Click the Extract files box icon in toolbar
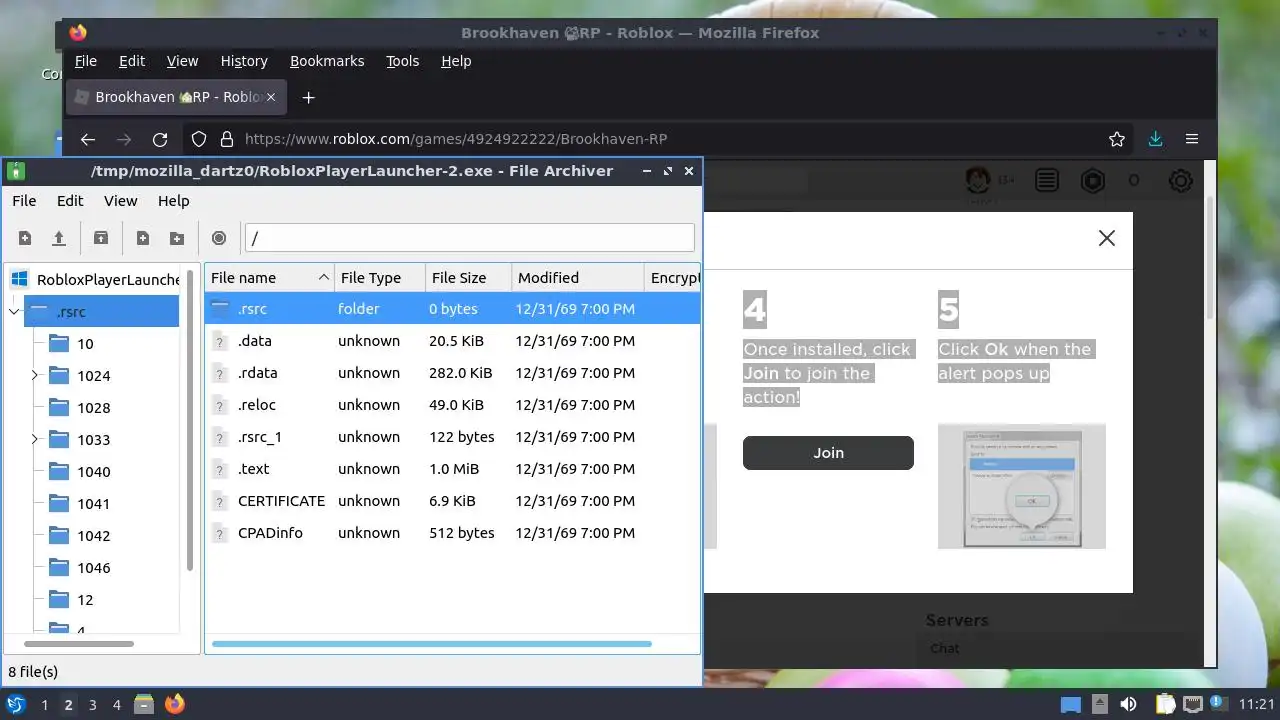This screenshot has width=1280, height=720. coord(101,238)
